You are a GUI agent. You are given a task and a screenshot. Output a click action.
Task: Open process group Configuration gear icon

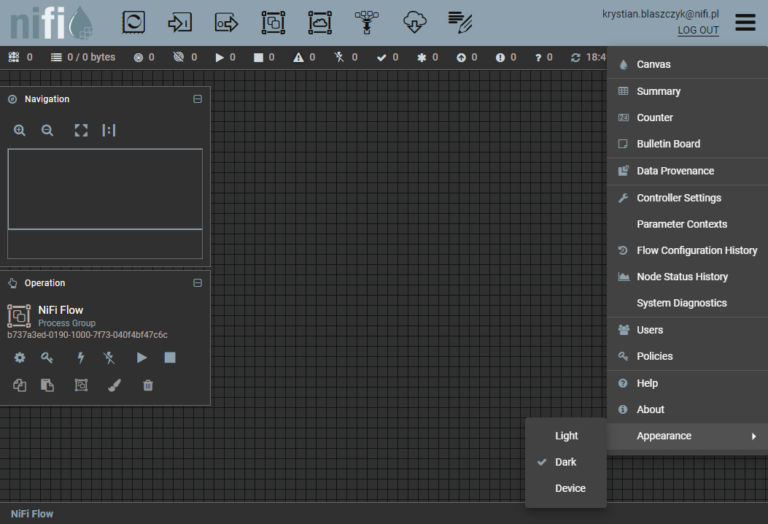20,357
